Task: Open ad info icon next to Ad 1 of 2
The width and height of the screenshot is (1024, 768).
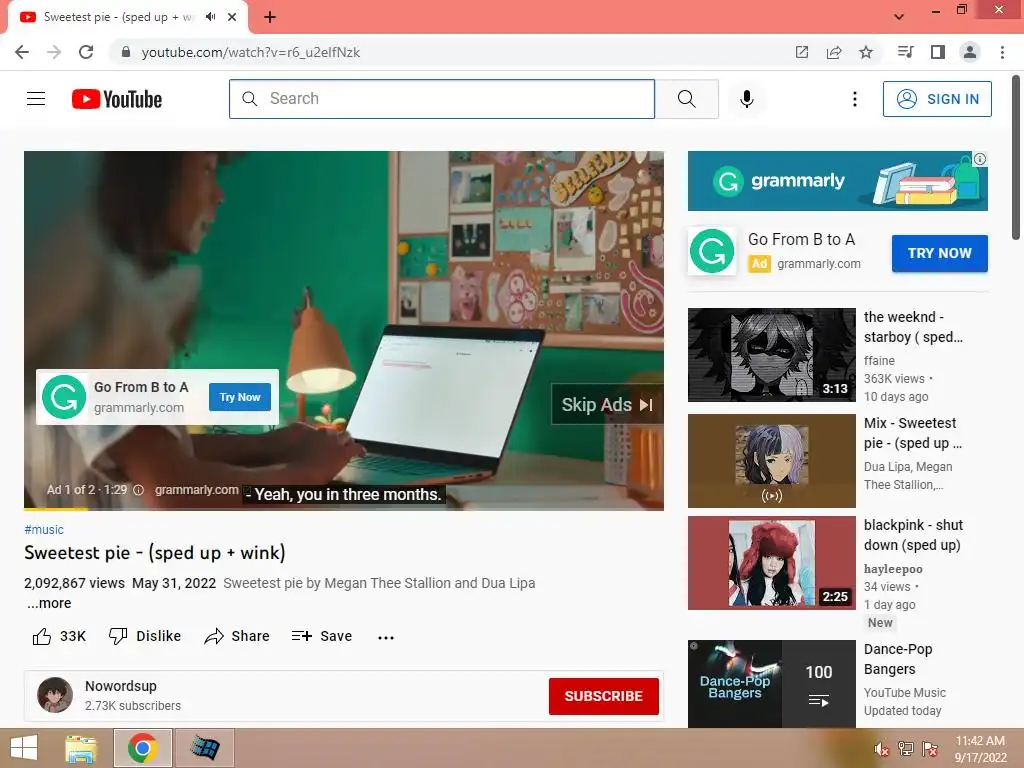Action: pos(138,490)
